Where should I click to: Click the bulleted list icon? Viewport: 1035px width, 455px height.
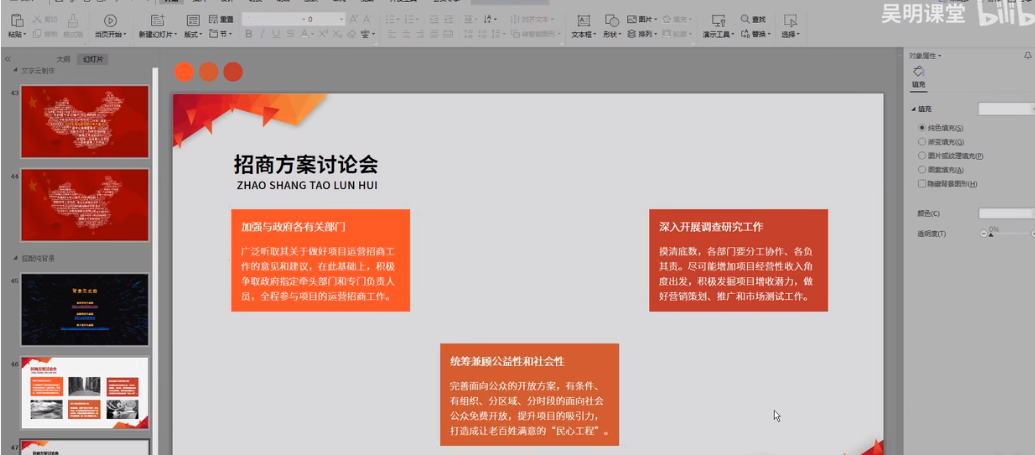[x=391, y=20]
